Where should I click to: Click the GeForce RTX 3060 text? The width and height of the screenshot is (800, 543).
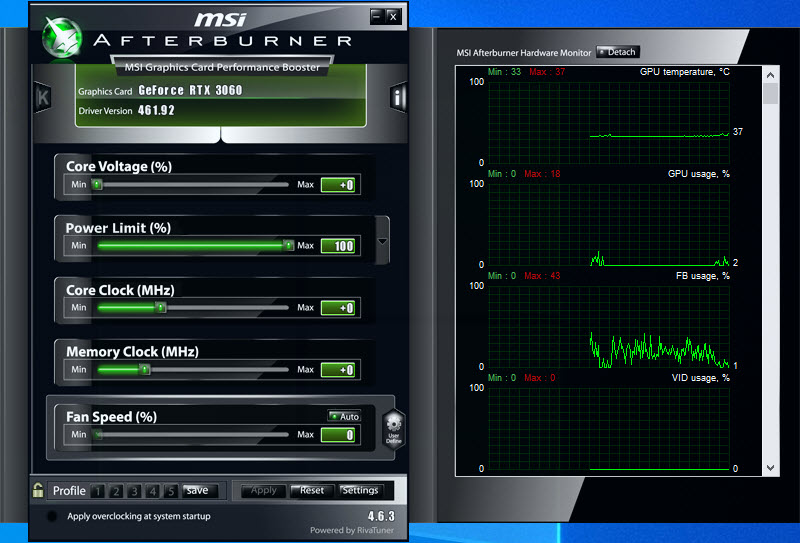(x=190, y=90)
